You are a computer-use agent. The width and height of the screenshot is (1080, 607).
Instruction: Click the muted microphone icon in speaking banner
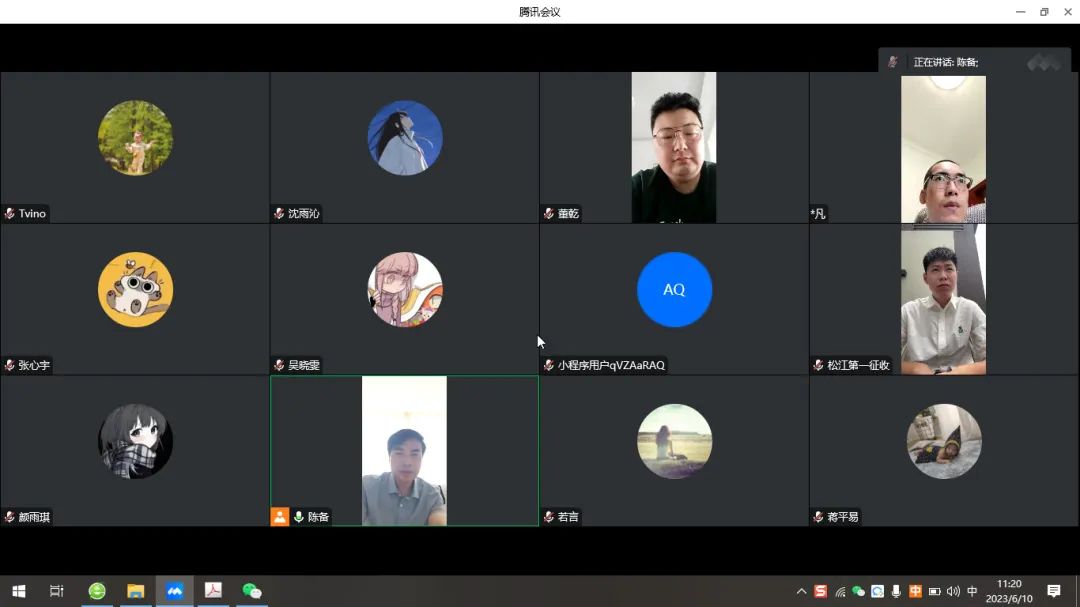[893, 62]
